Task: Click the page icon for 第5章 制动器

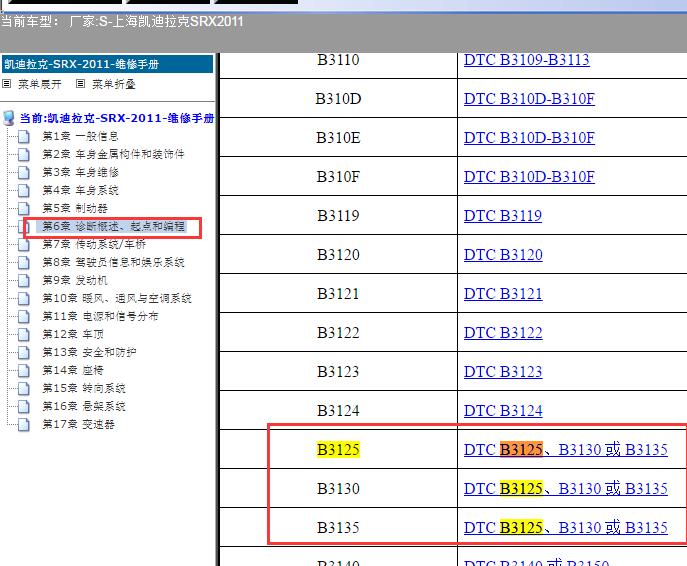Action: tap(24, 208)
